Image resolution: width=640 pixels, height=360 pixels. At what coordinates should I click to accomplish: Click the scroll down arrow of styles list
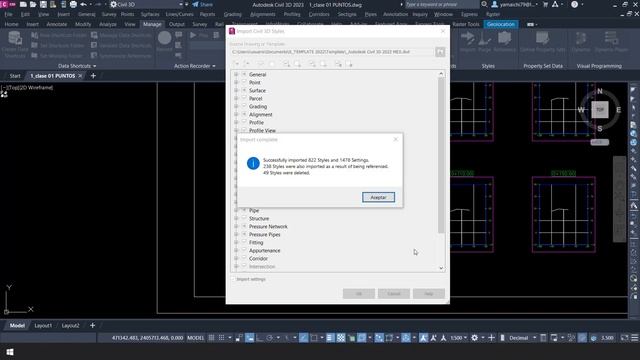click(441, 268)
